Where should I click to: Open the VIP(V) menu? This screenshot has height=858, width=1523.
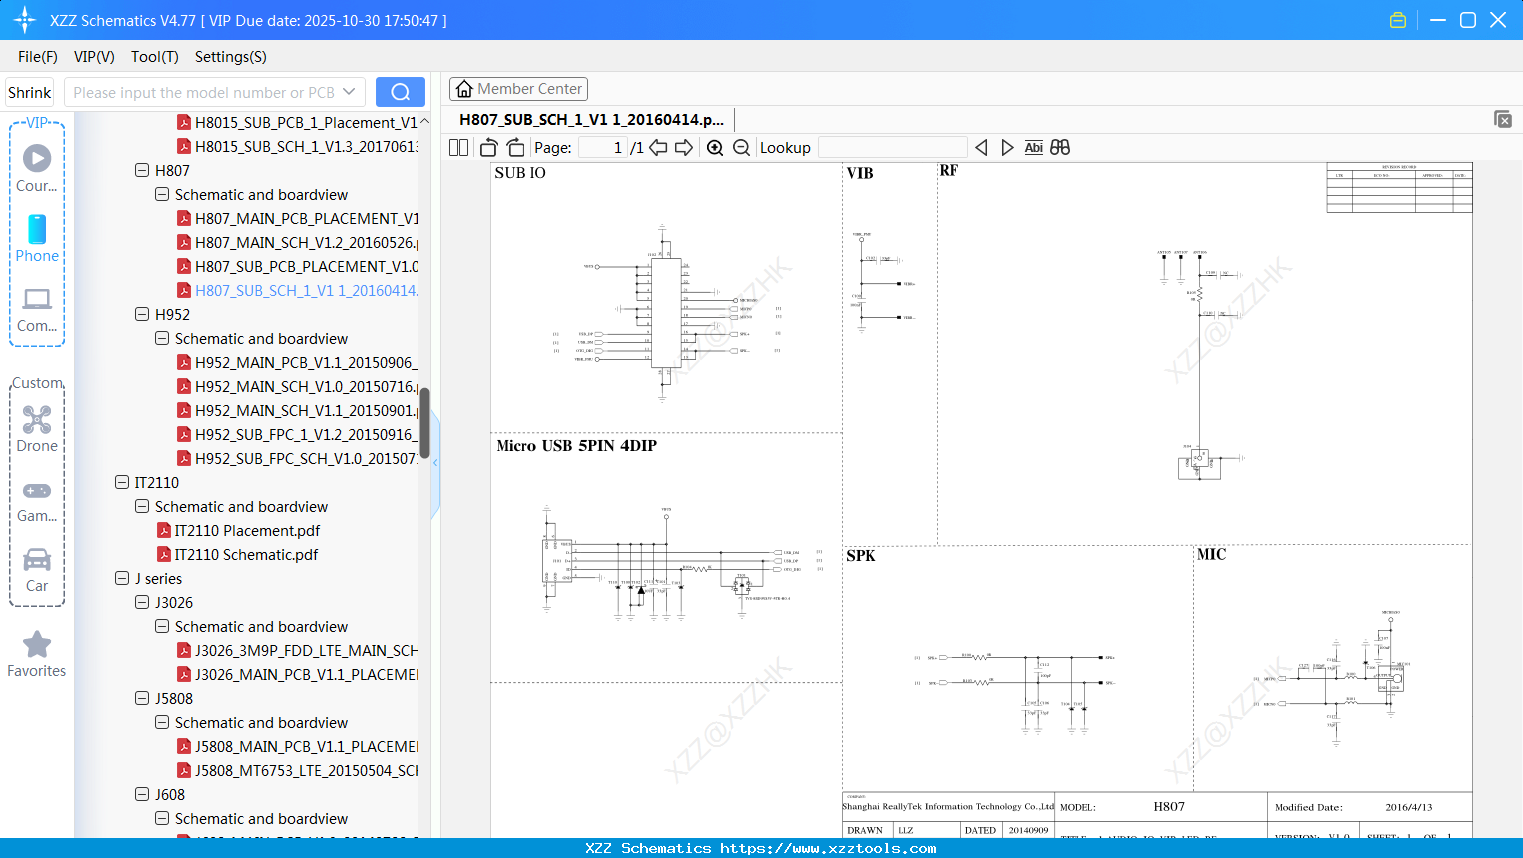coord(94,57)
